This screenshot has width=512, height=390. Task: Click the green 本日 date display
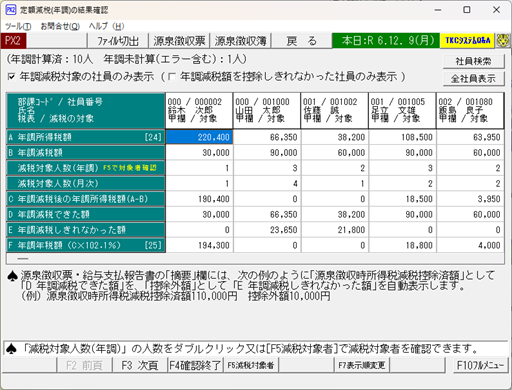(386, 41)
